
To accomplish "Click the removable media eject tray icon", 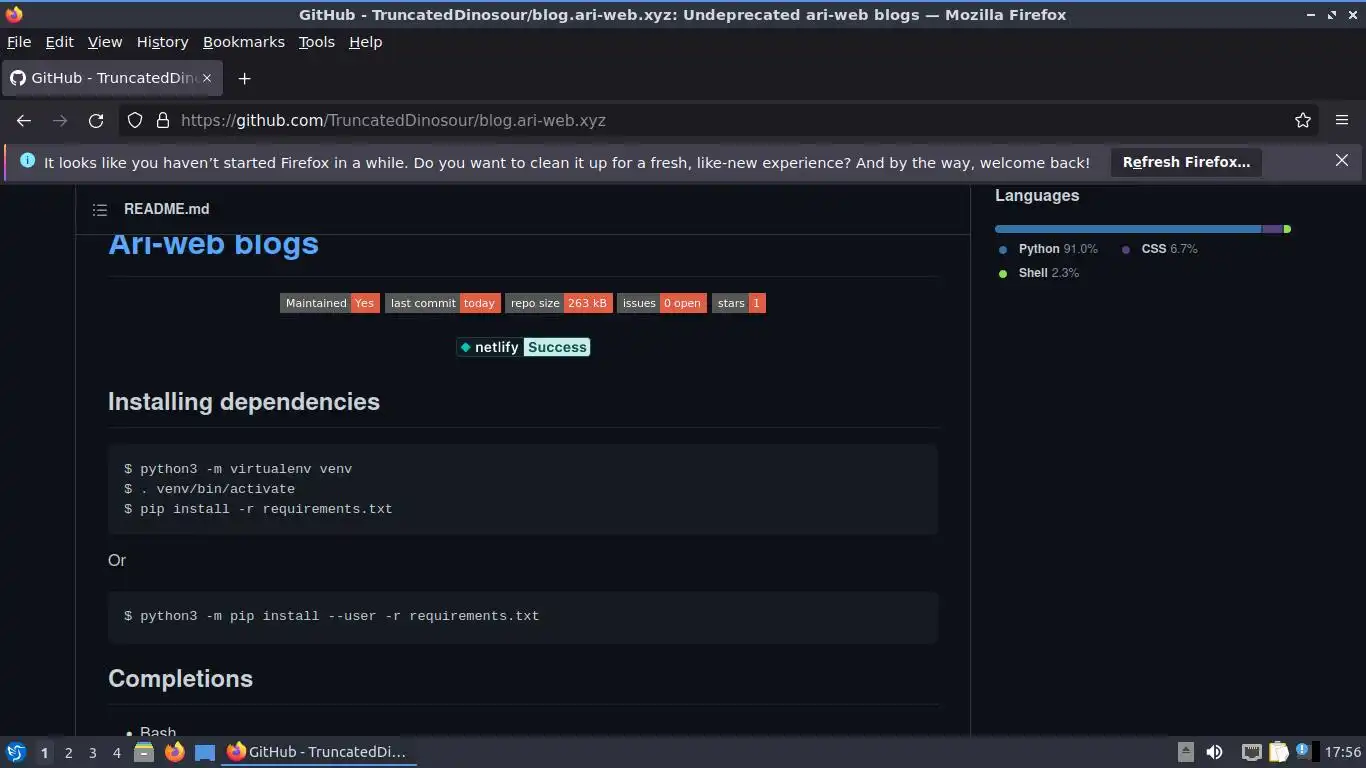I will click(x=1186, y=752).
